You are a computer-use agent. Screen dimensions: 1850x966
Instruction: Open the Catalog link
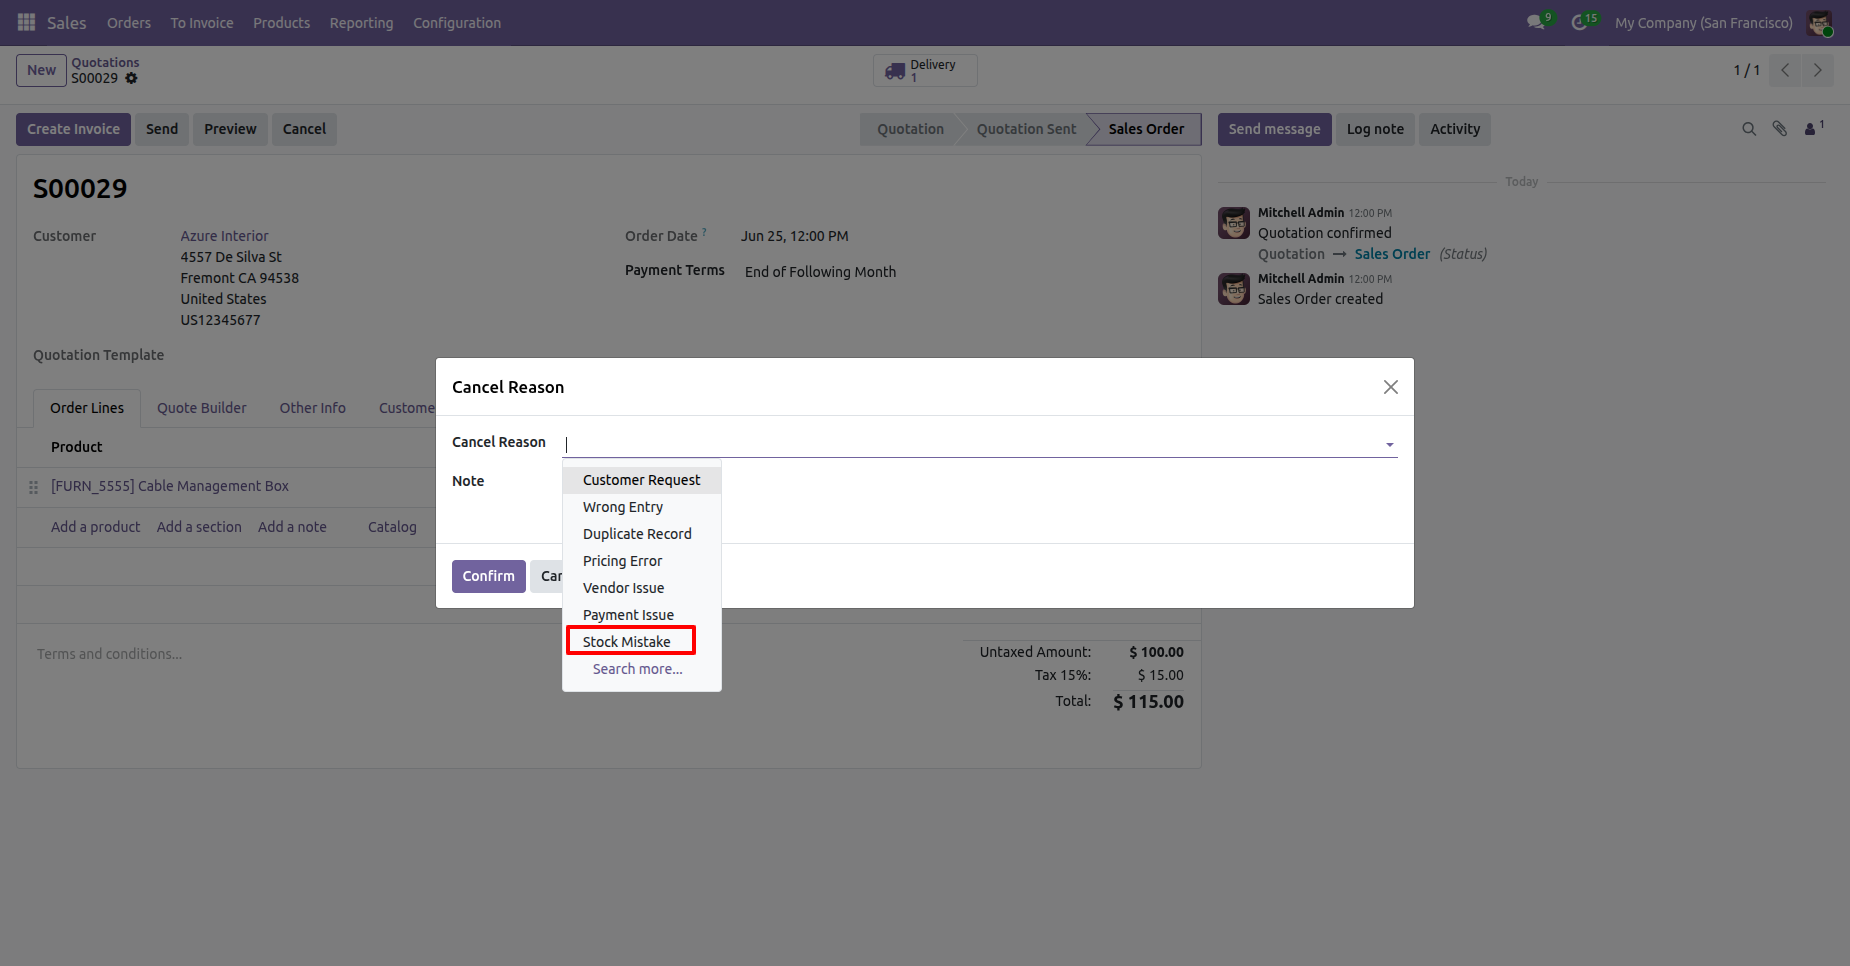(392, 527)
